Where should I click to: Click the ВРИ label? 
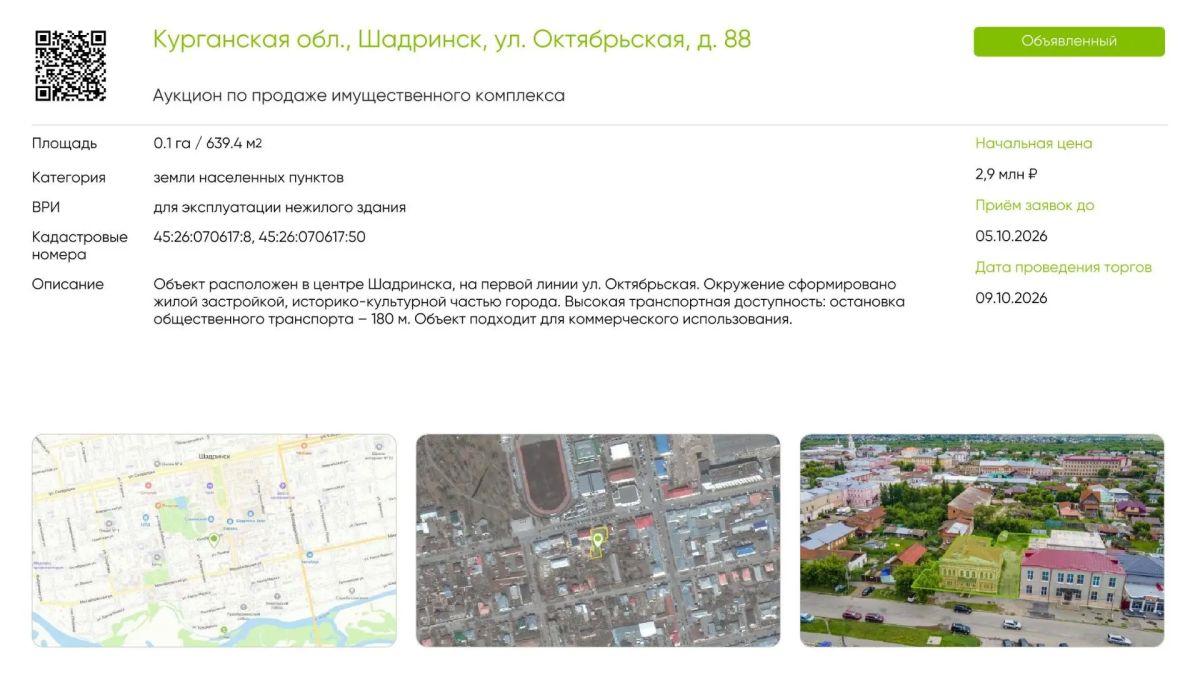(47, 207)
